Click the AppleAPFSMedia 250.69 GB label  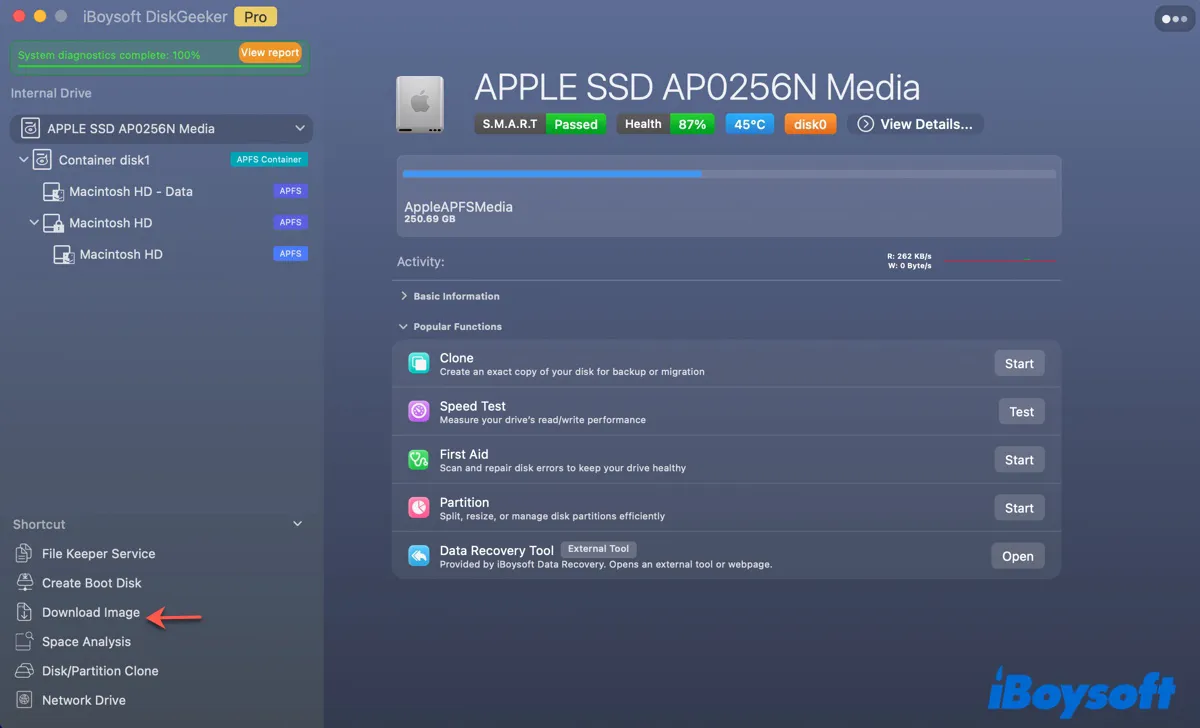[x=458, y=212]
